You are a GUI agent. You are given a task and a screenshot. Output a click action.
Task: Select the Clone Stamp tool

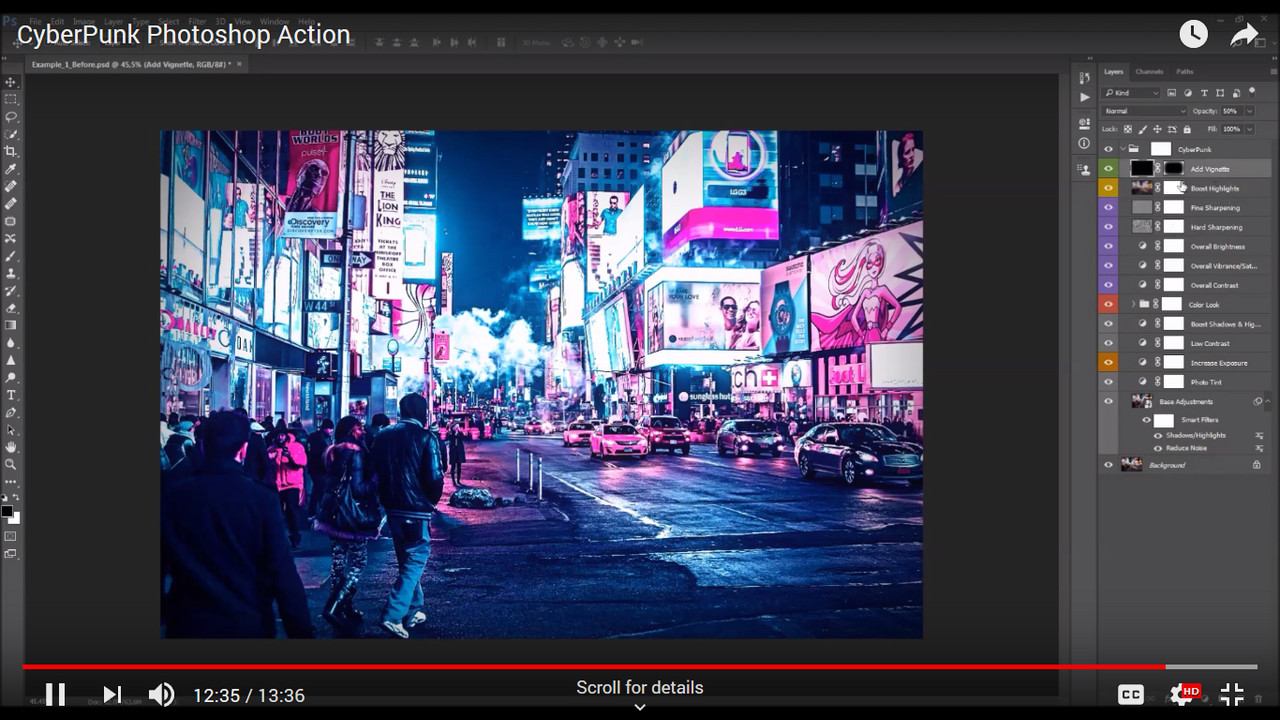pyautogui.click(x=11, y=273)
